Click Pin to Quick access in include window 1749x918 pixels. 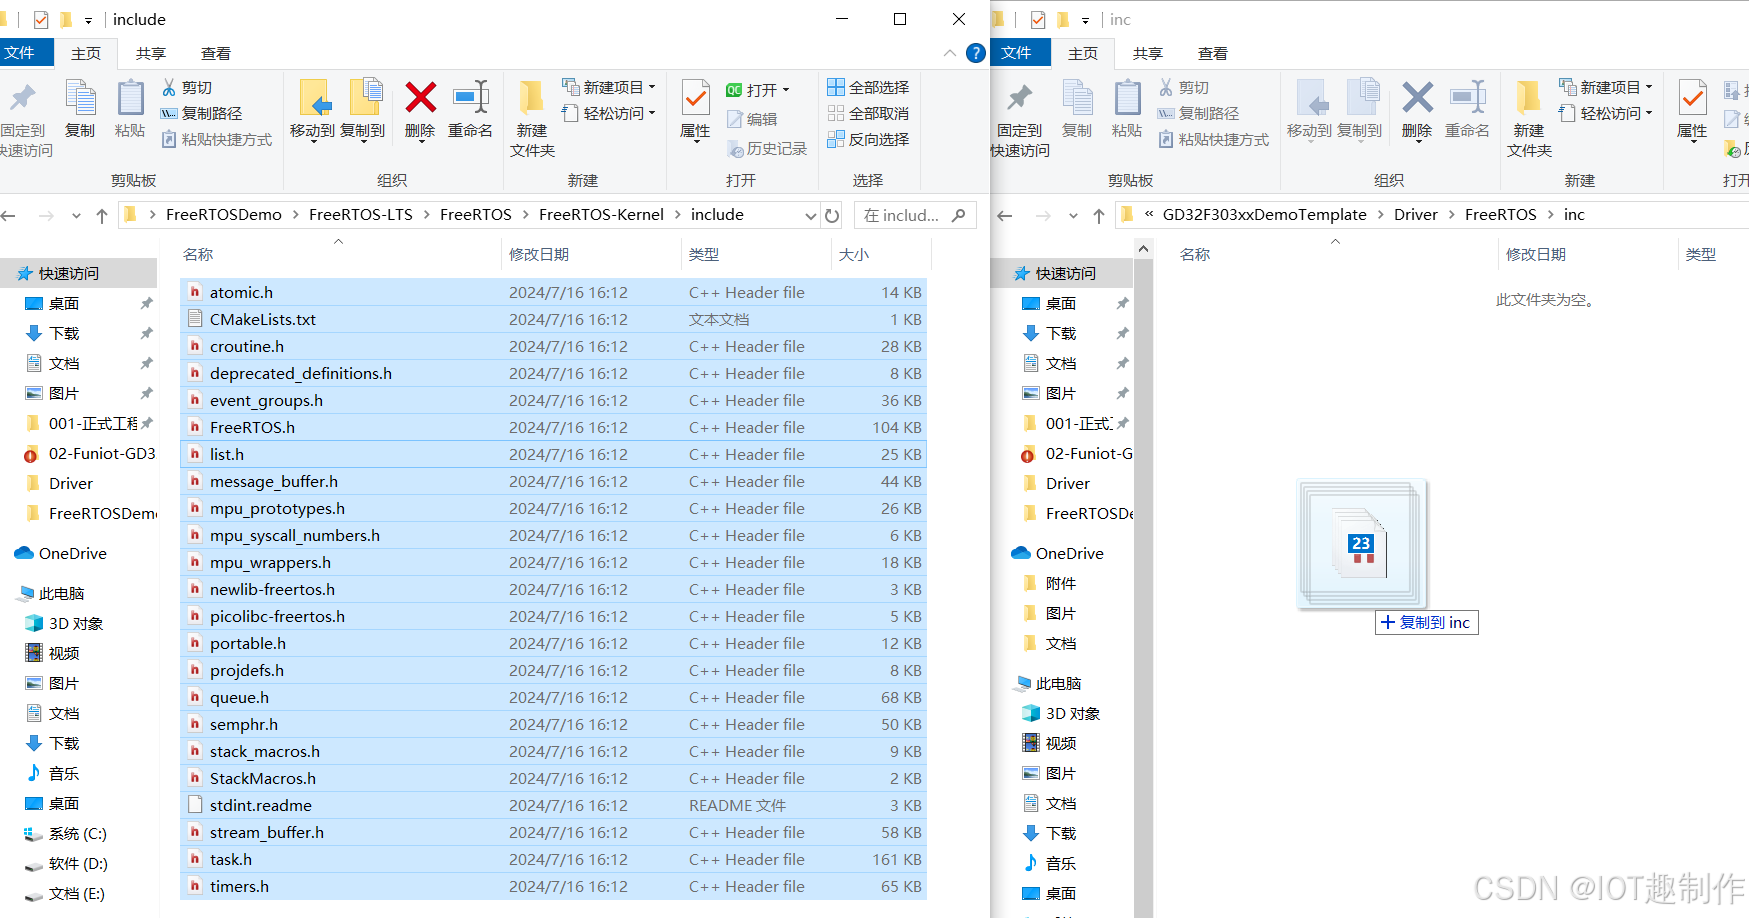[24, 118]
